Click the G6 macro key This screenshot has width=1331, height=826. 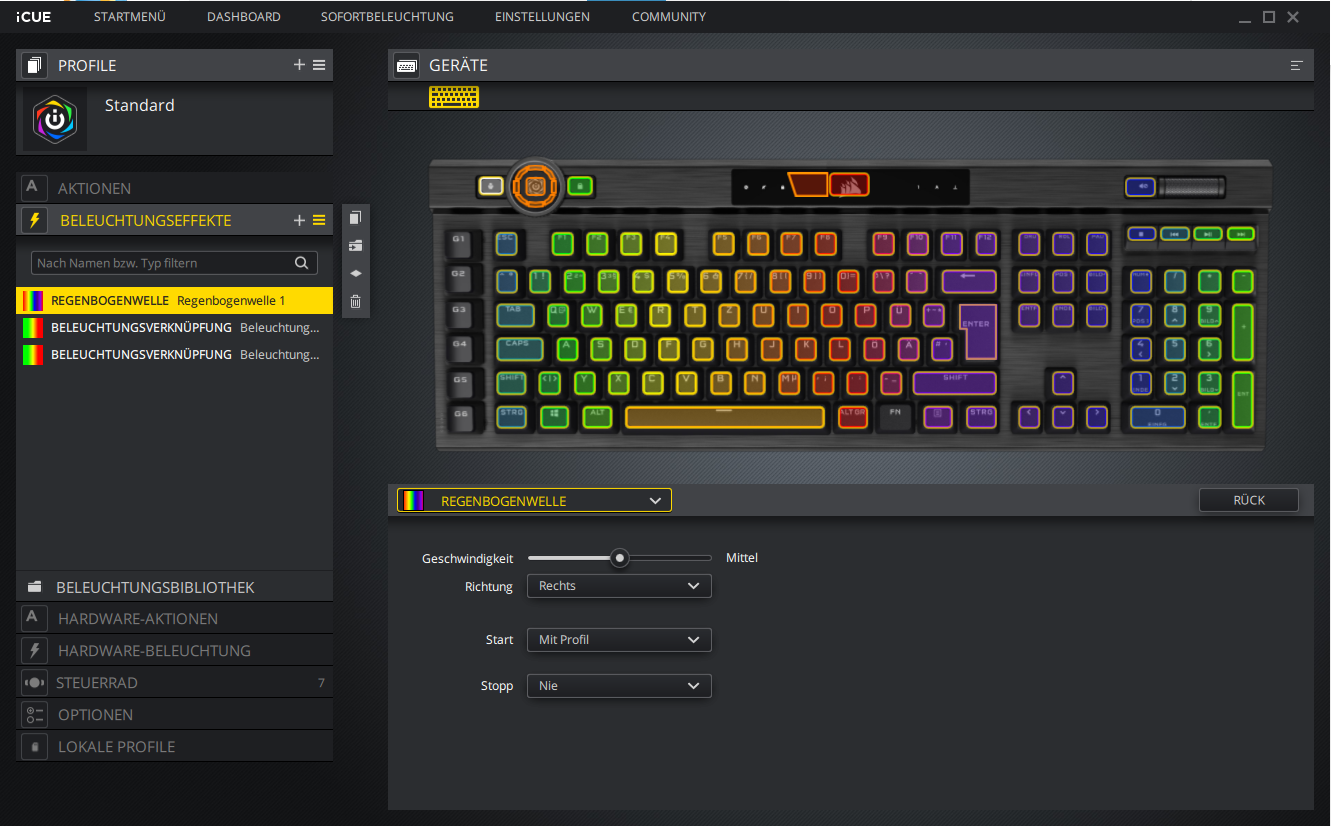pyautogui.click(x=459, y=416)
